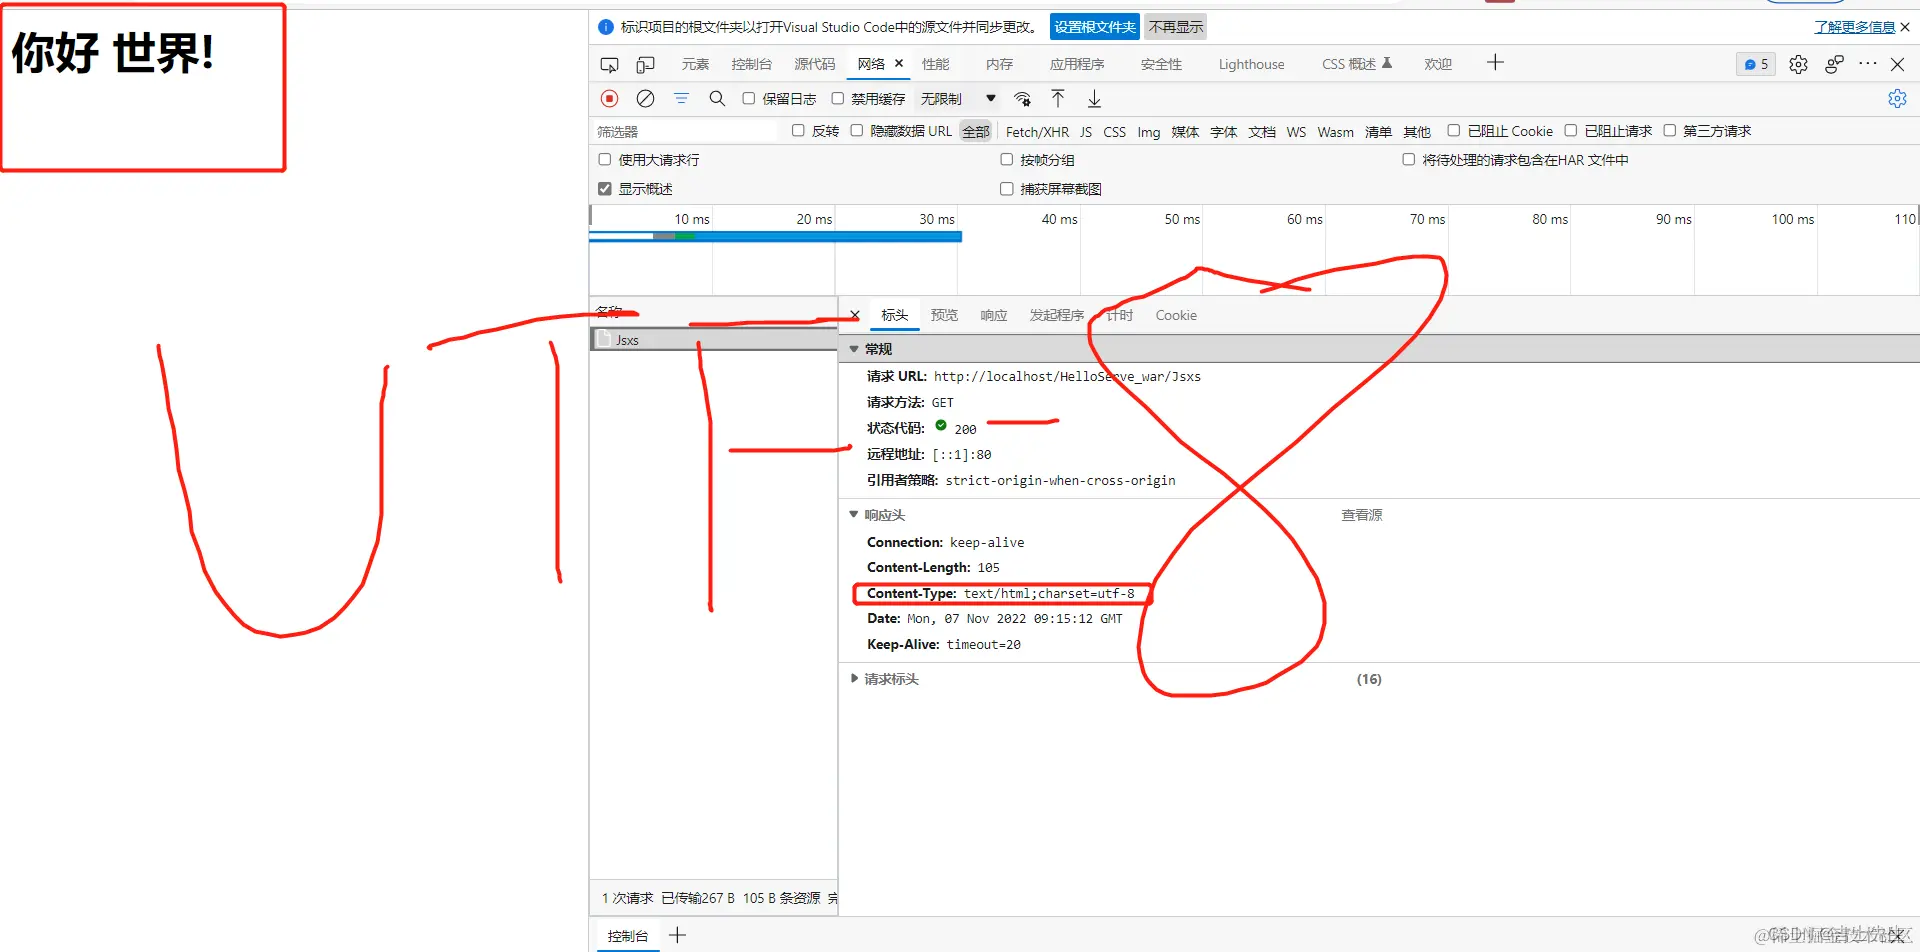Tick 捕获屏幕截图 checkbox
The image size is (1920, 952).
pos(1007,189)
